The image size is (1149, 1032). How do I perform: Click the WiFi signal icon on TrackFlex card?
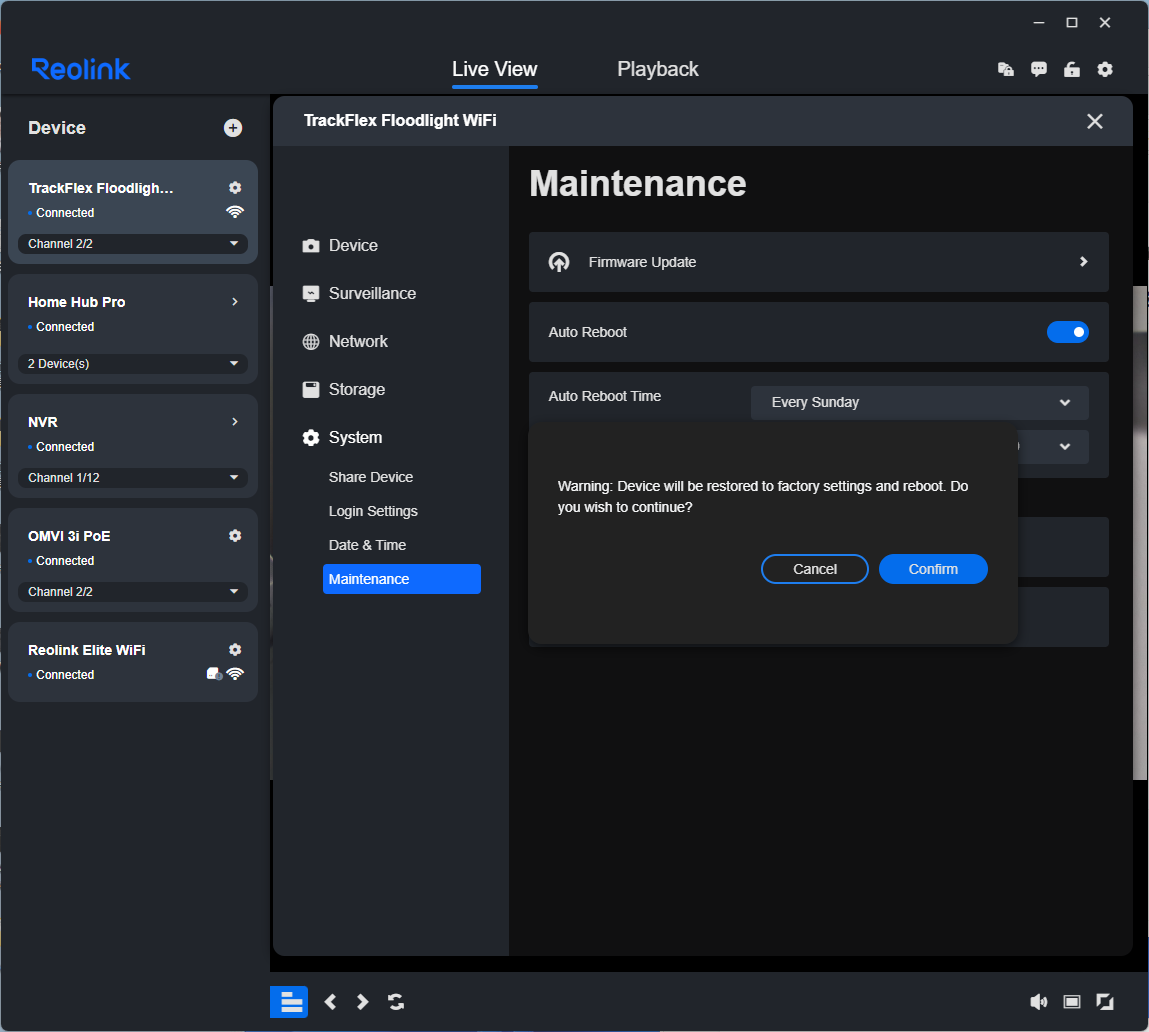click(234, 212)
